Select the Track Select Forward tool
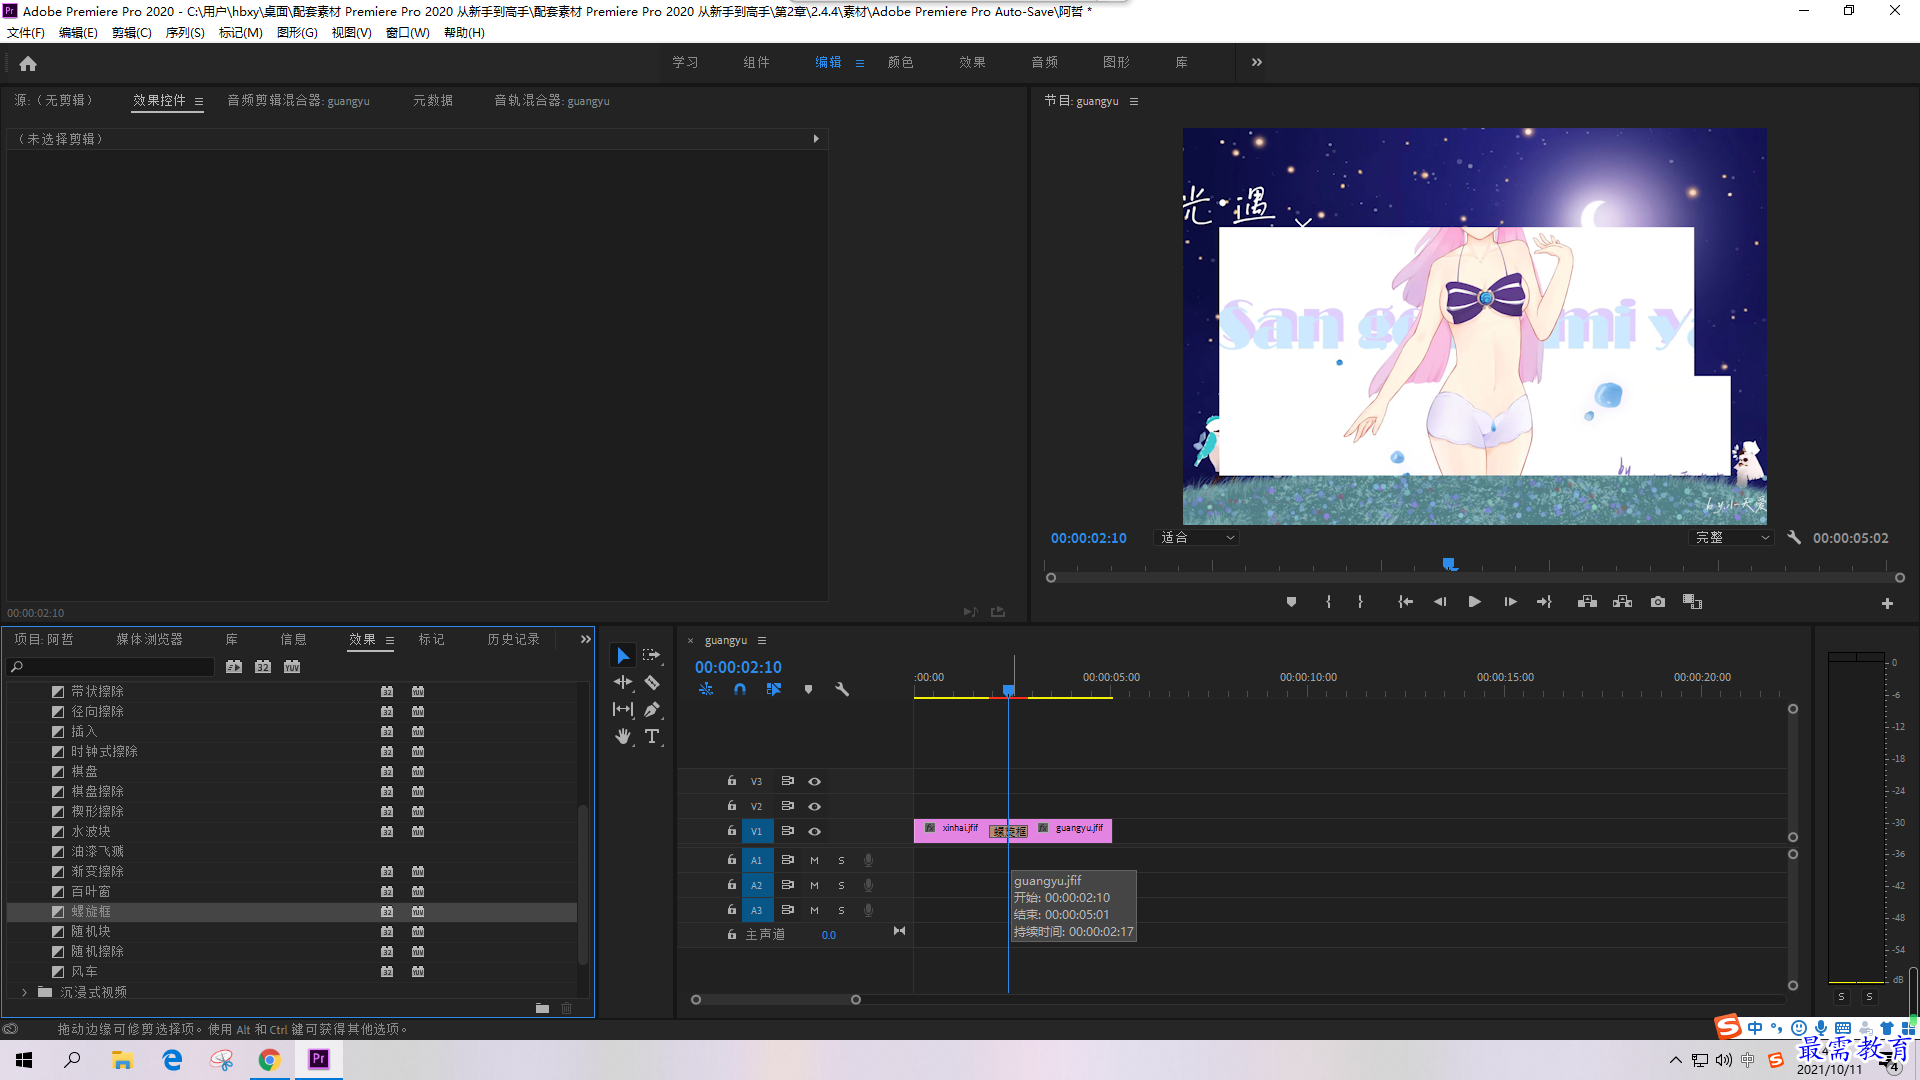The width and height of the screenshot is (1920, 1080). (651, 655)
